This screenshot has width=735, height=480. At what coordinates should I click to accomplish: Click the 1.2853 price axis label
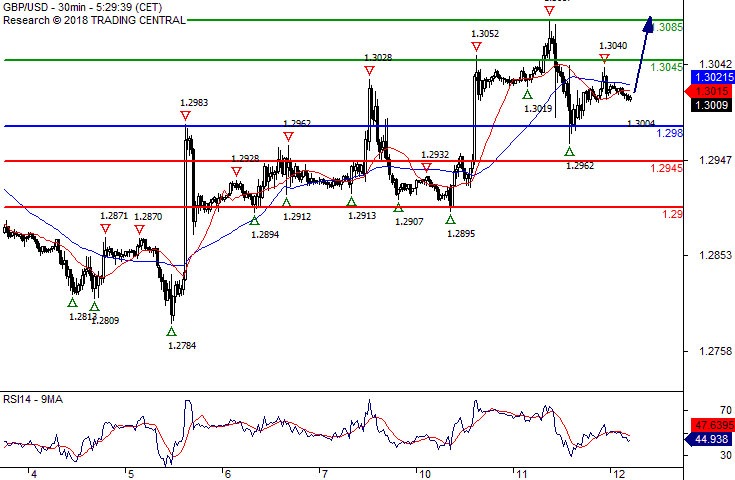point(715,255)
